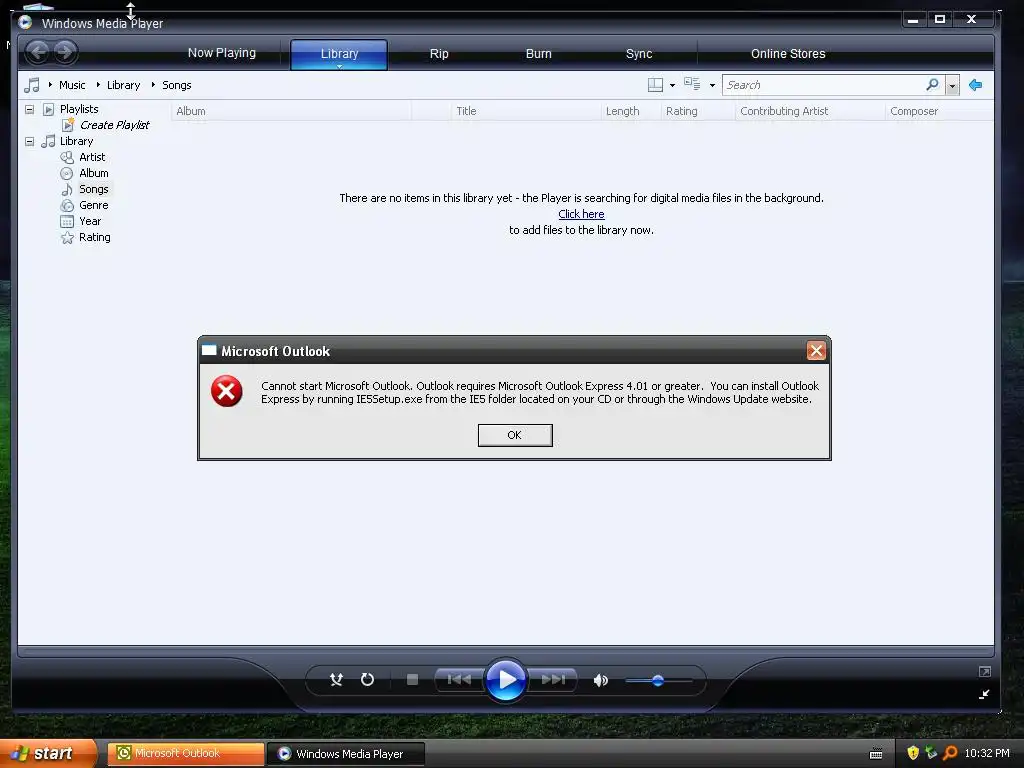Expand the Library breadcrumb arrow
The height and width of the screenshot is (768, 1024).
pos(153,84)
